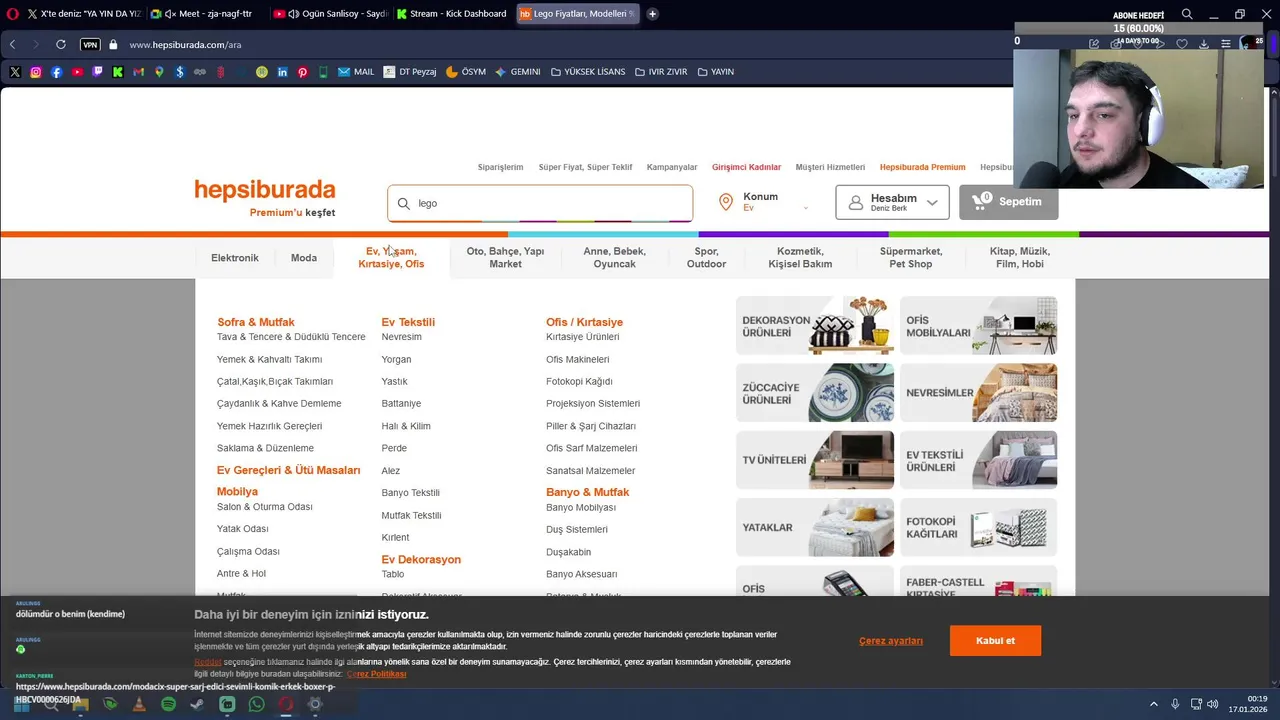Select Fotokopi Kağıdı
Viewport: 1280px width, 720px height.
[x=579, y=381]
